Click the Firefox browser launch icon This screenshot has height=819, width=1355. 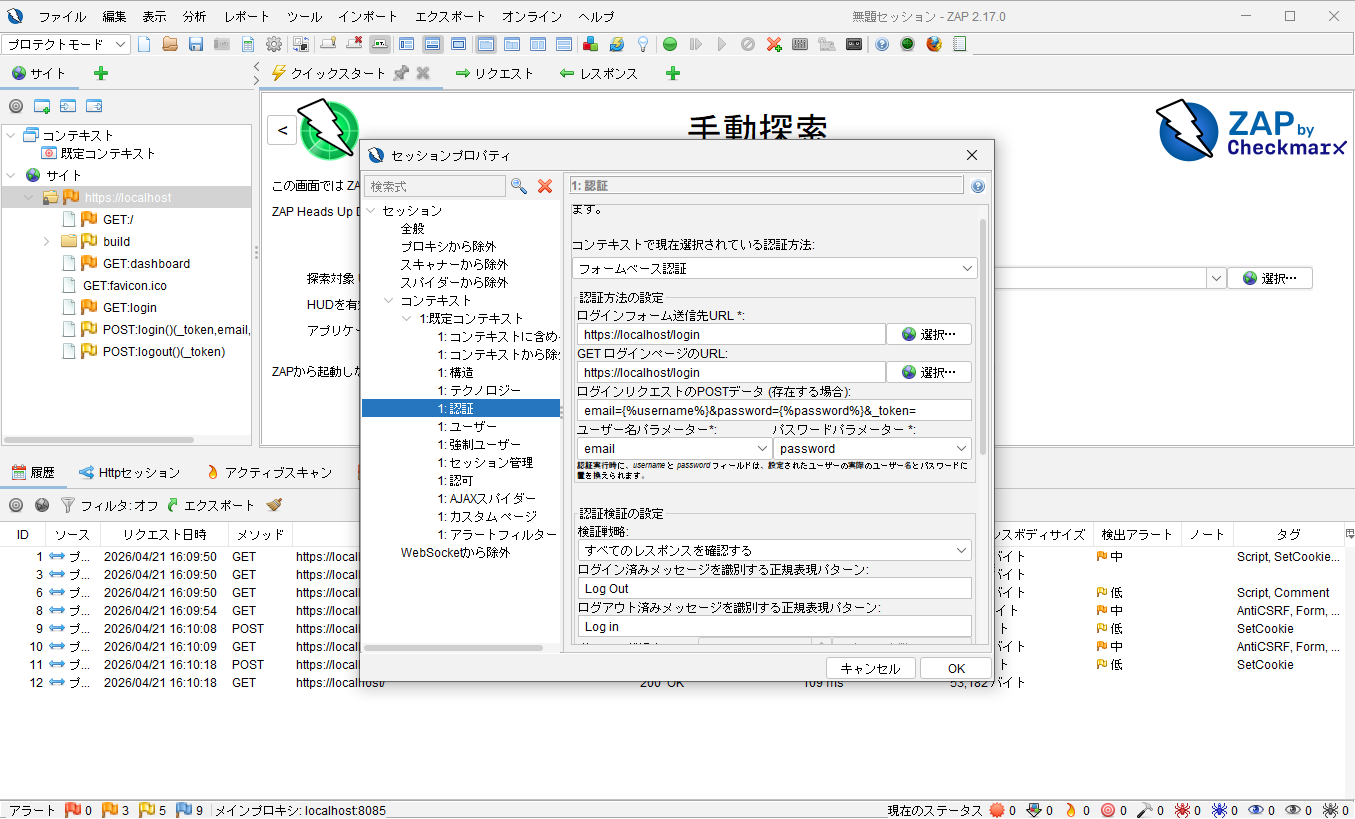[x=933, y=44]
